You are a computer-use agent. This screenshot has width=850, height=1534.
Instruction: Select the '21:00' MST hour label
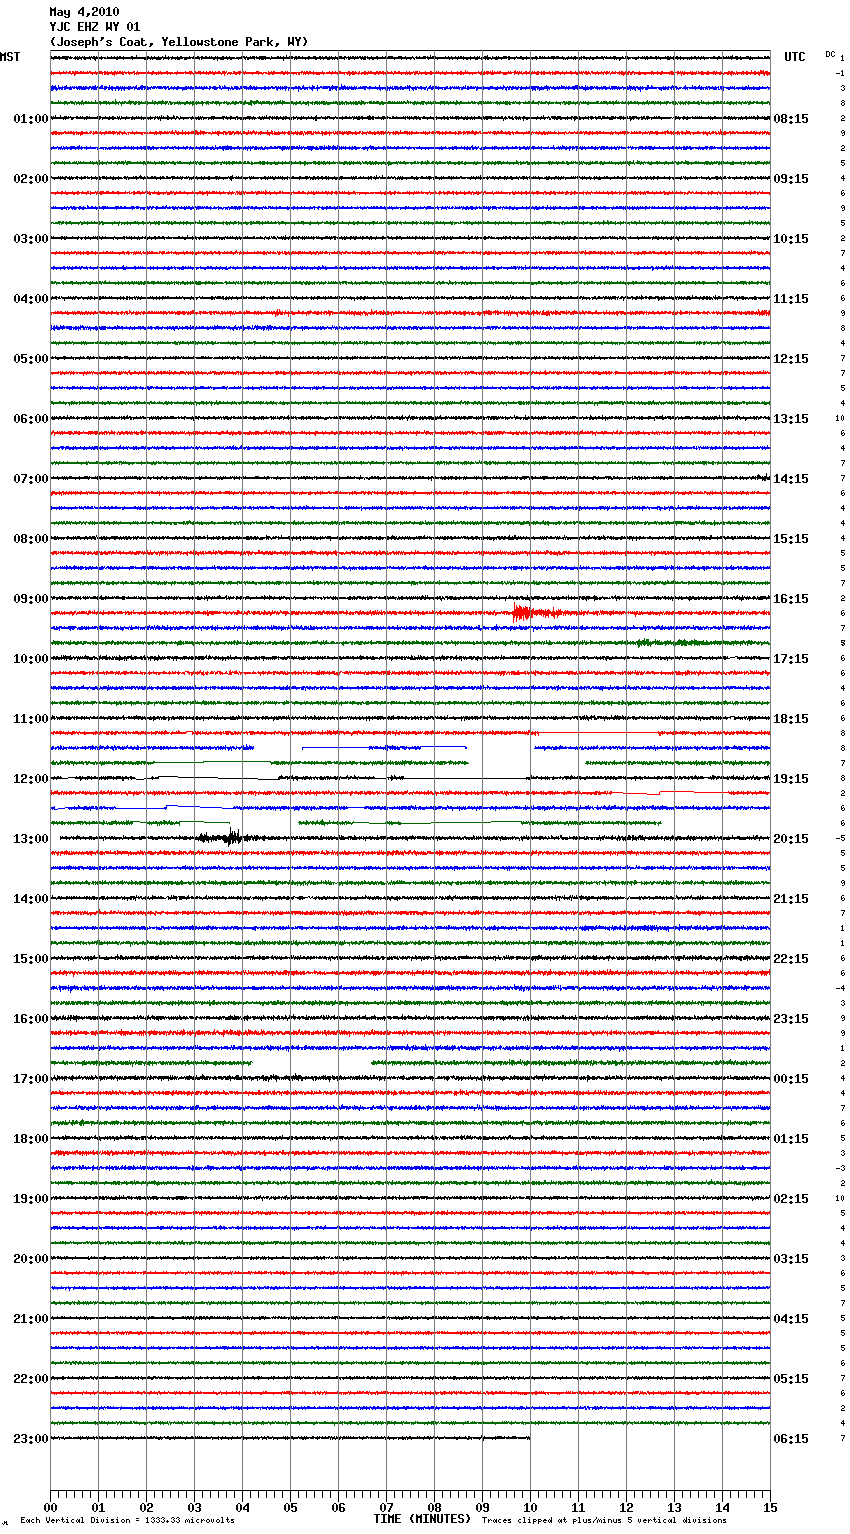(x=31, y=1319)
